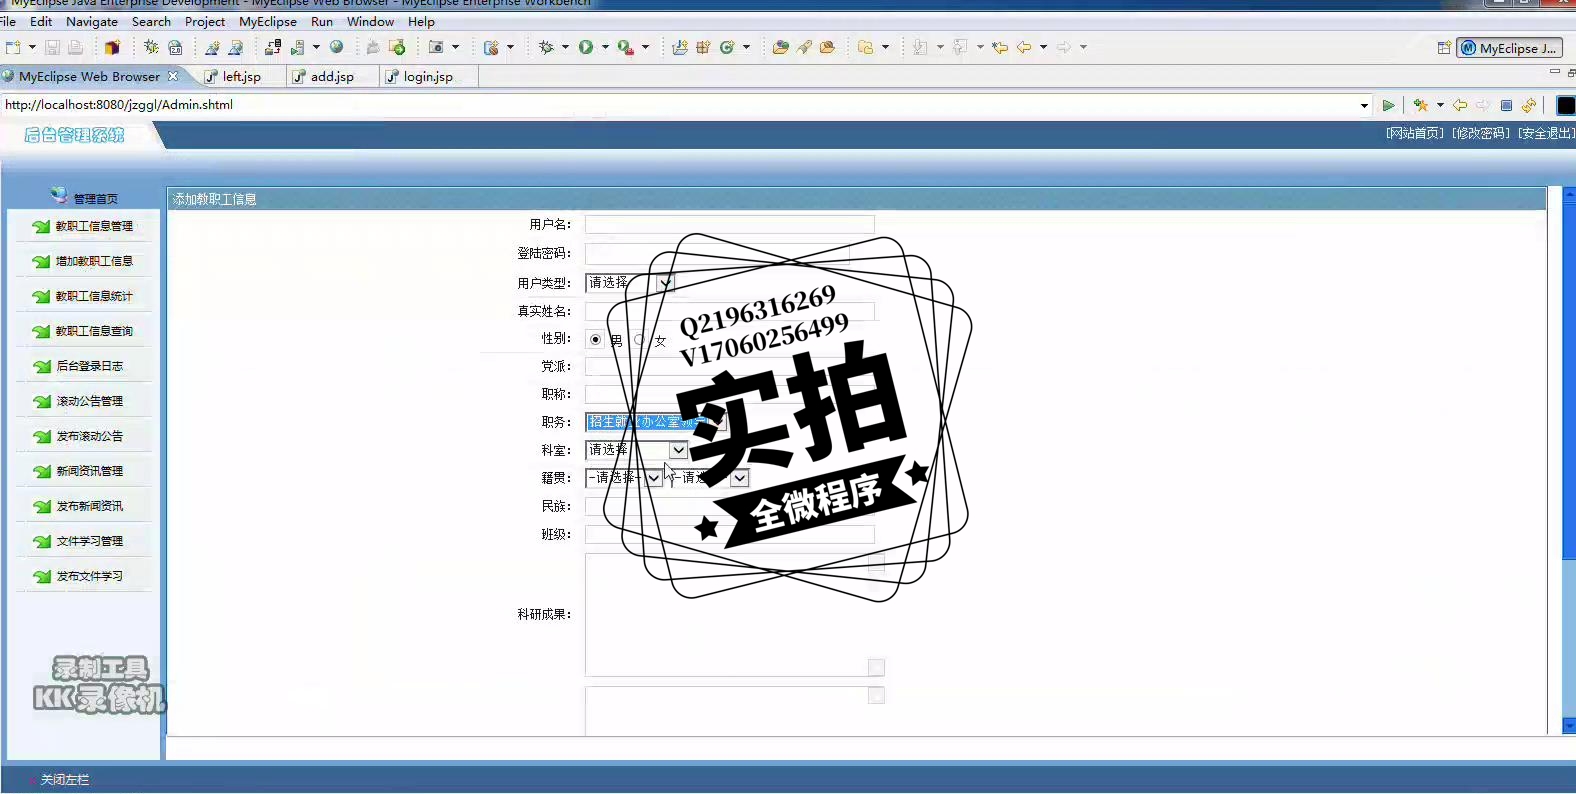
Task: Click the New file toolbar icon
Action: point(13,47)
